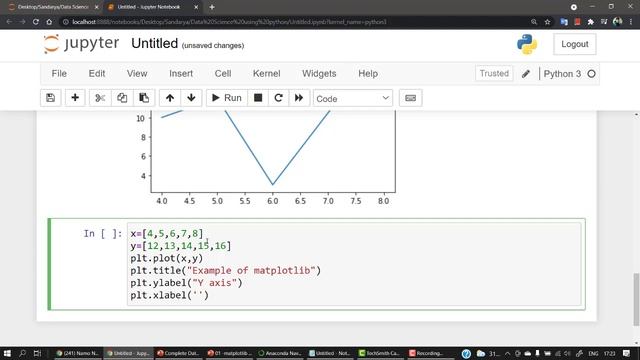The image size is (640, 360).
Task: Restart kernel and run all cells icon
Action: point(299,98)
